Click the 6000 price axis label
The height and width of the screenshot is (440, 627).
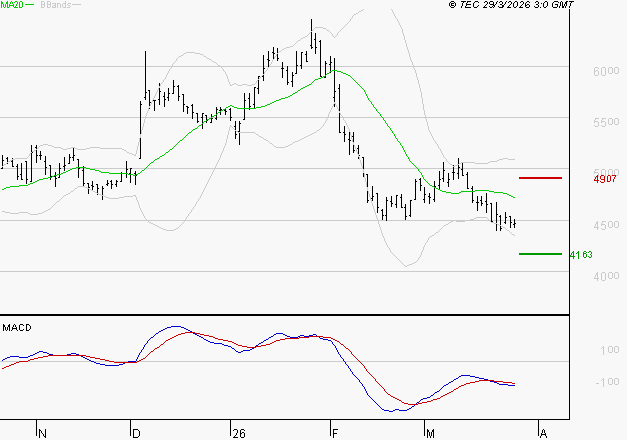606,71
